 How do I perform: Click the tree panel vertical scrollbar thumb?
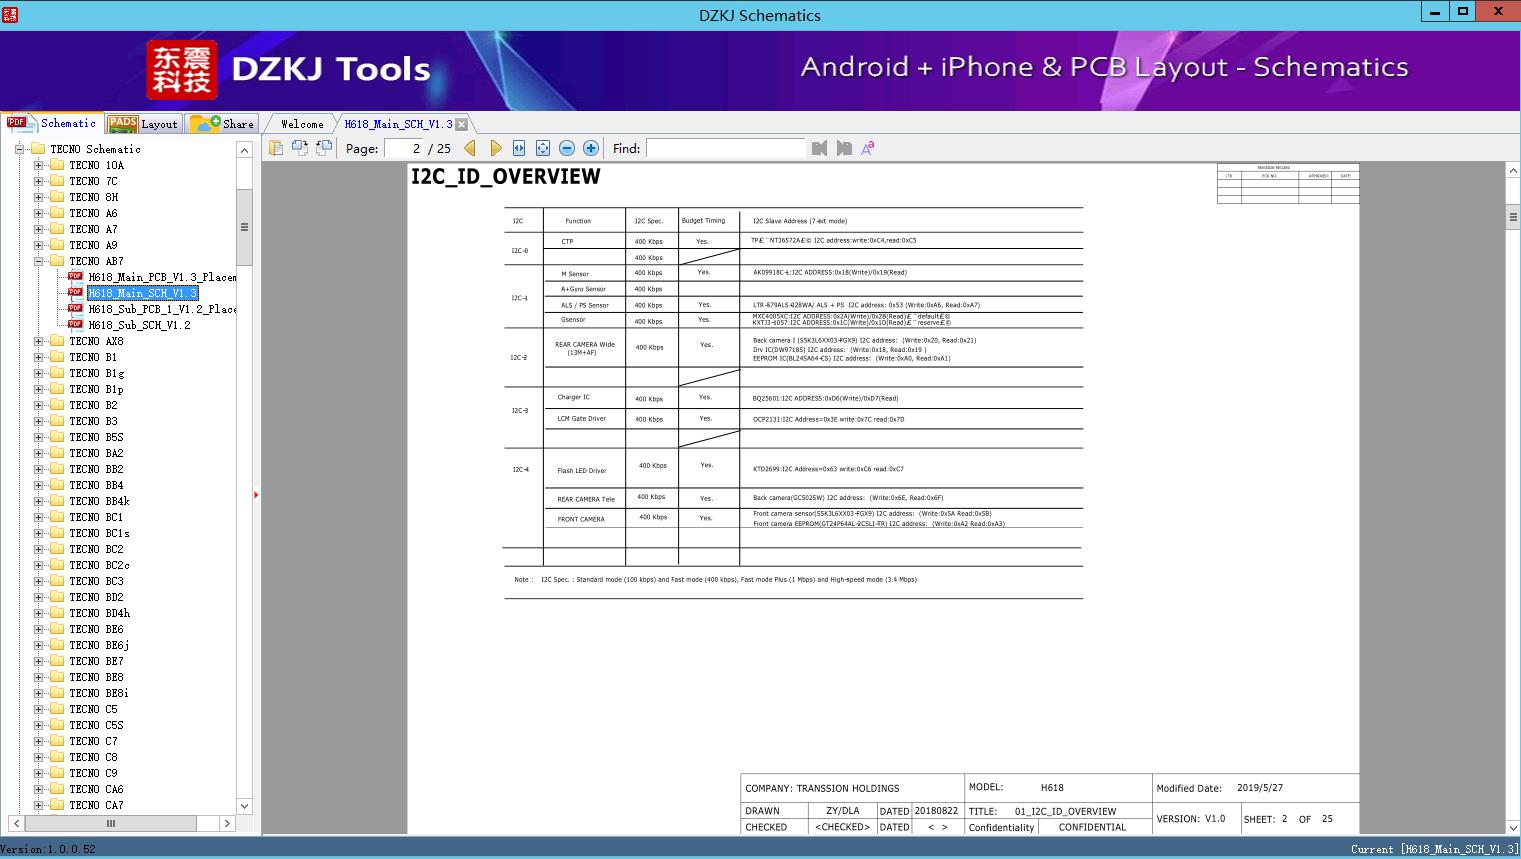tap(244, 227)
